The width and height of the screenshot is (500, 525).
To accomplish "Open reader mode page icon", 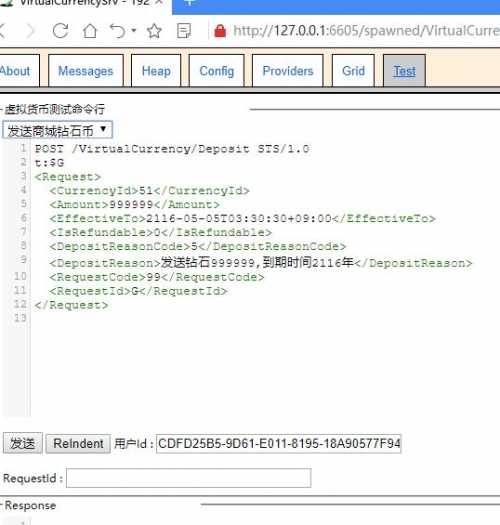I will click(x=184, y=31).
